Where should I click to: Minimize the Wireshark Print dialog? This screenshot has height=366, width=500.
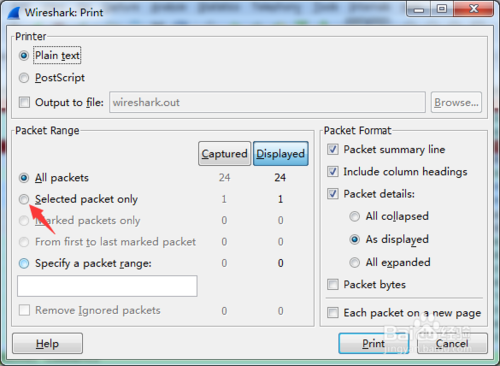[x=419, y=9]
